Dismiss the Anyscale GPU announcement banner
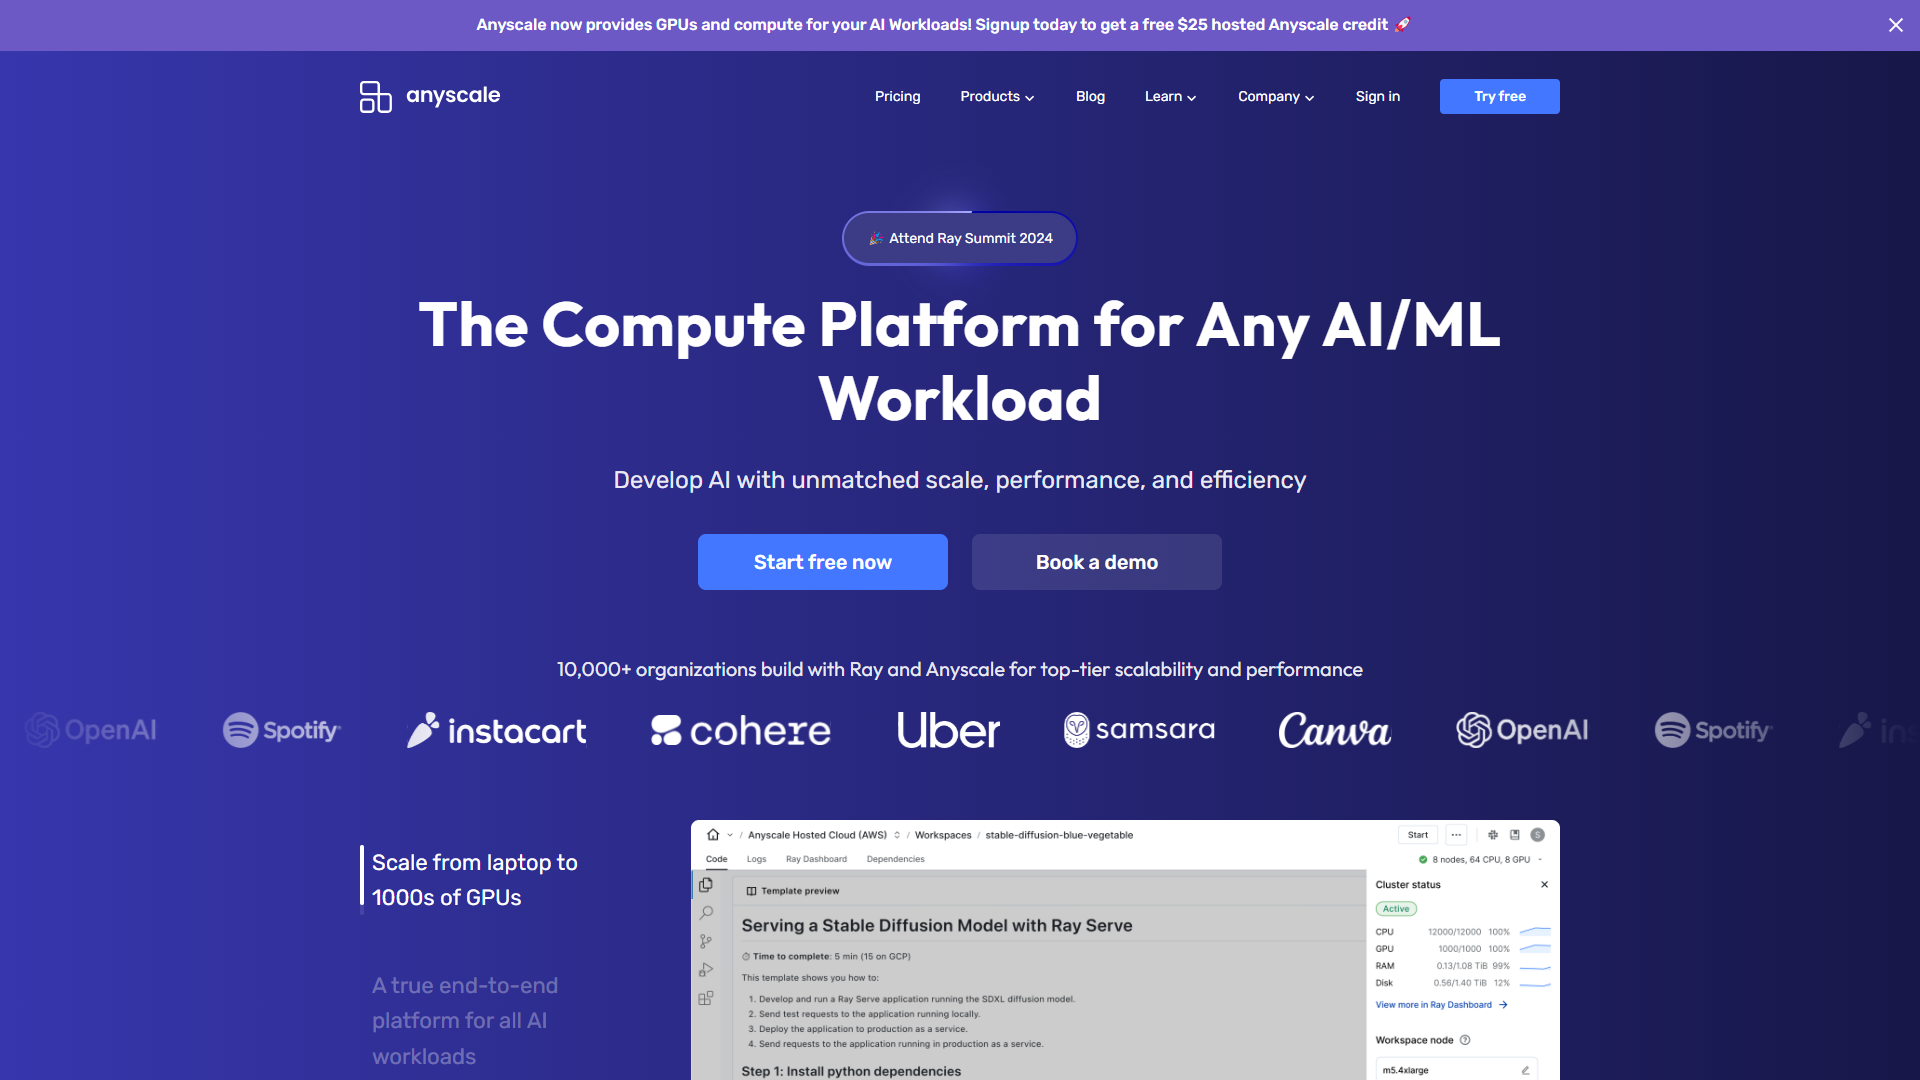1920x1080 pixels. 1896,25
